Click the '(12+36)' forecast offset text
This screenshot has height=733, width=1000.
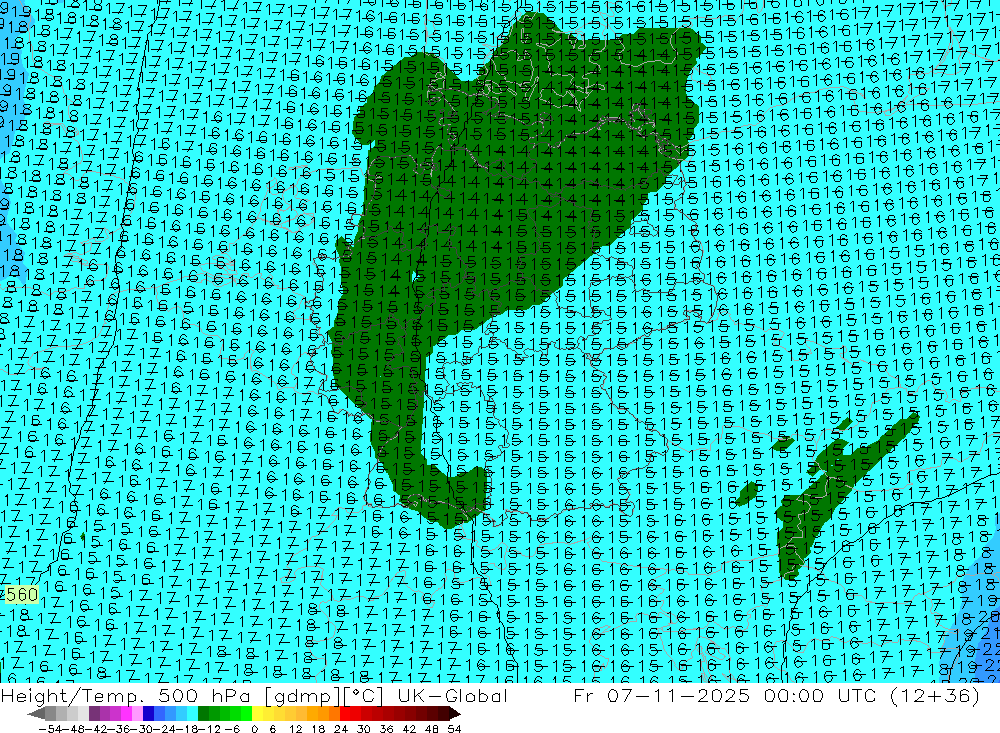(934, 695)
